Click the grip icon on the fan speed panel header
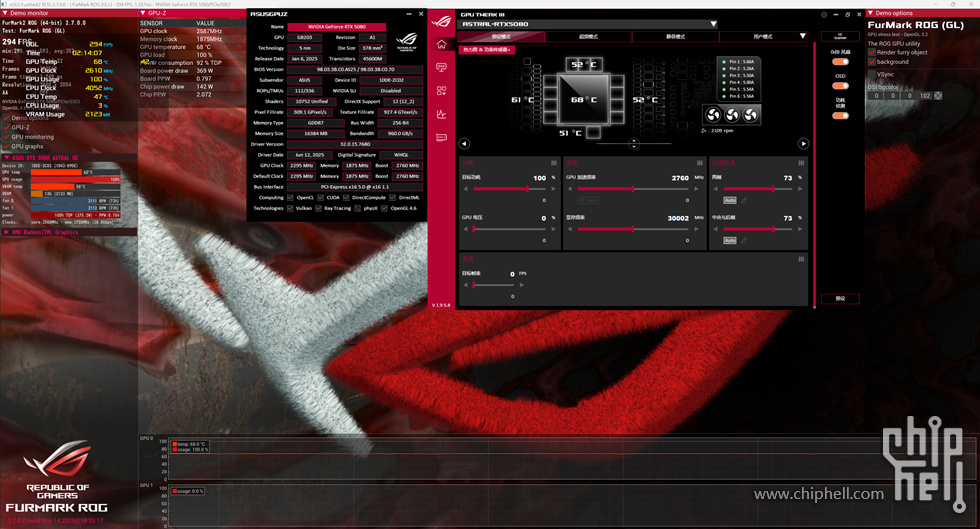This screenshot has height=529, width=980. pos(801,163)
